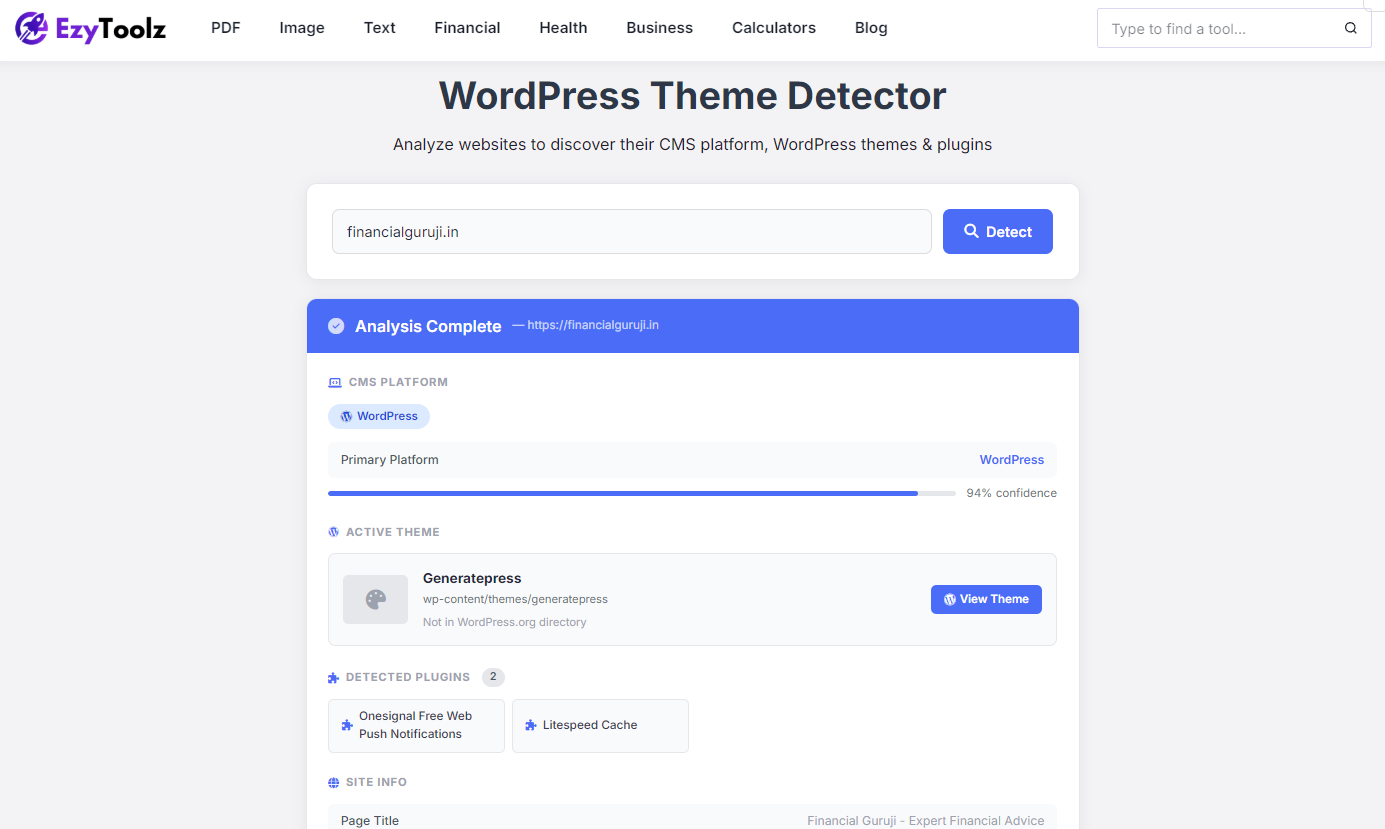Viewport: 1385px width, 829px height.
Task: Click the WordPress icon beside ACTIVE THEME heading
Action: click(x=333, y=531)
